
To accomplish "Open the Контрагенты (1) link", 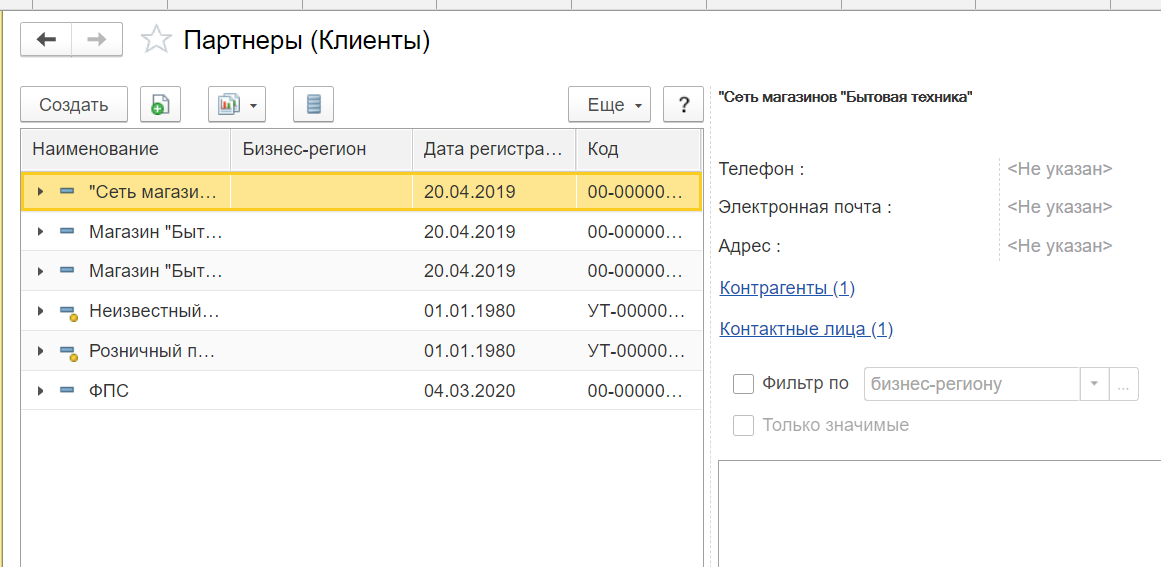I will pyautogui.click(x=787, y=289).
